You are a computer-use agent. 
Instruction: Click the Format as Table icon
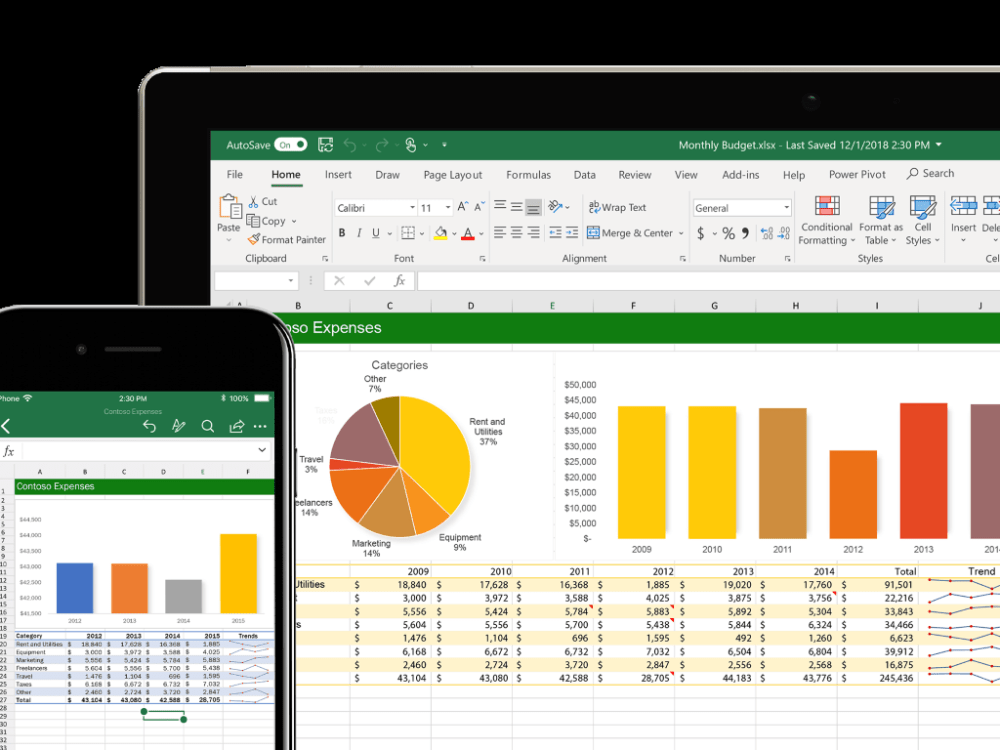point(881,207)
